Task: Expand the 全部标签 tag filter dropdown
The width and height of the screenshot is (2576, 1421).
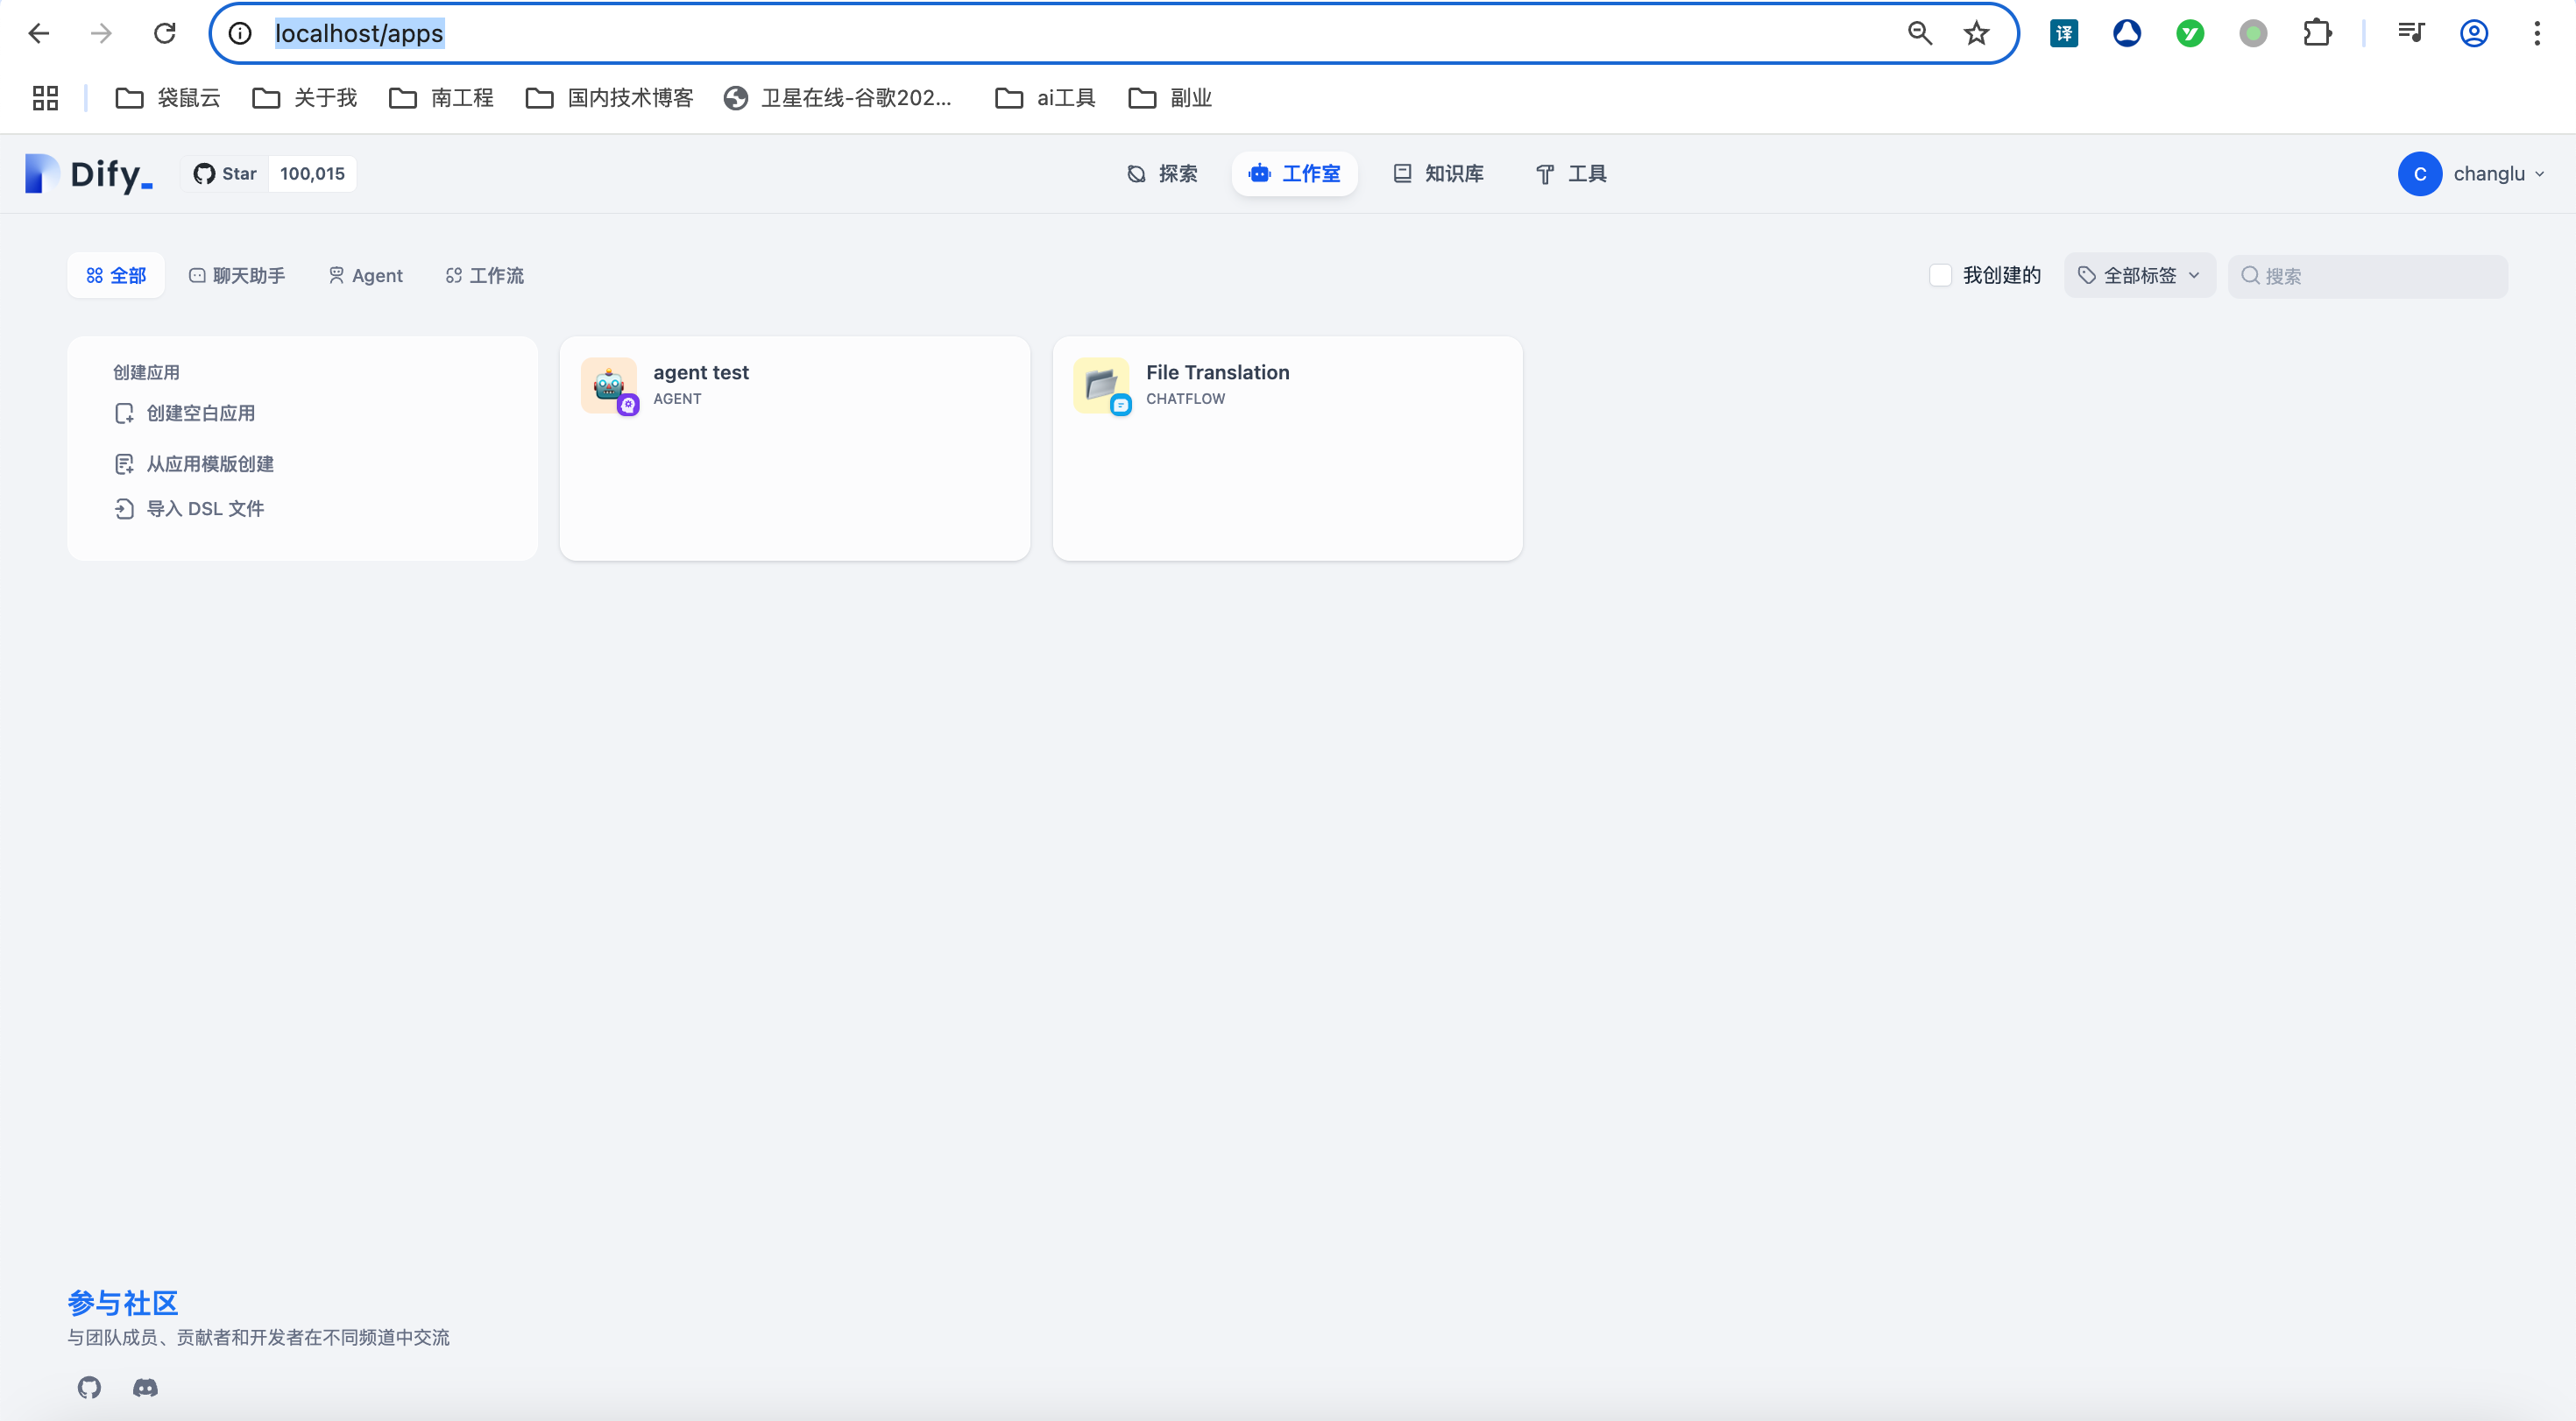Action: point(2139,275)
